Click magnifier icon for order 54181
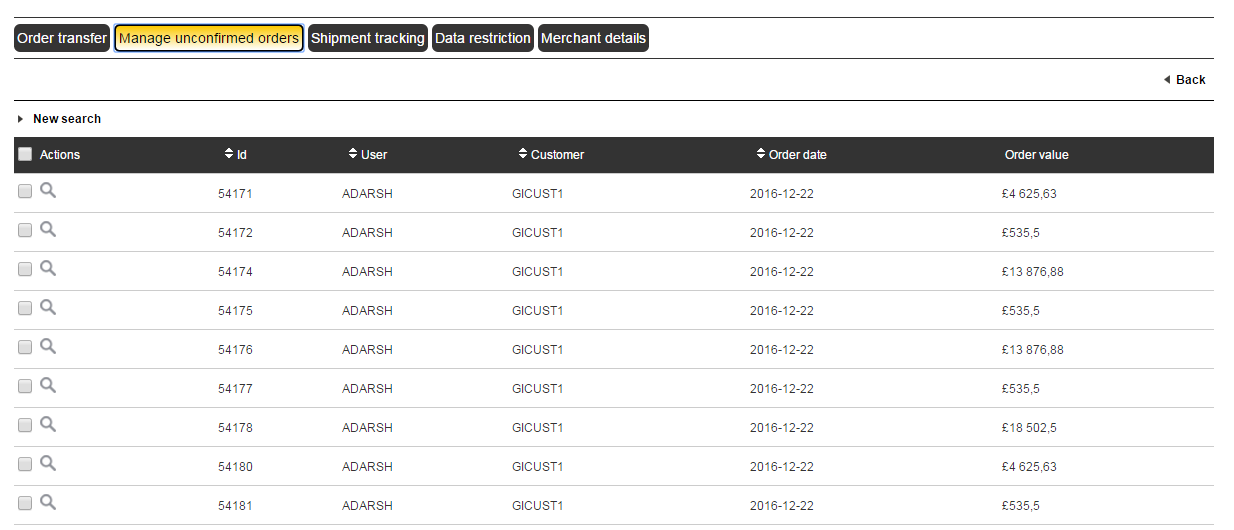This screenshot has width=1234, height=530. tap(48, 503)
